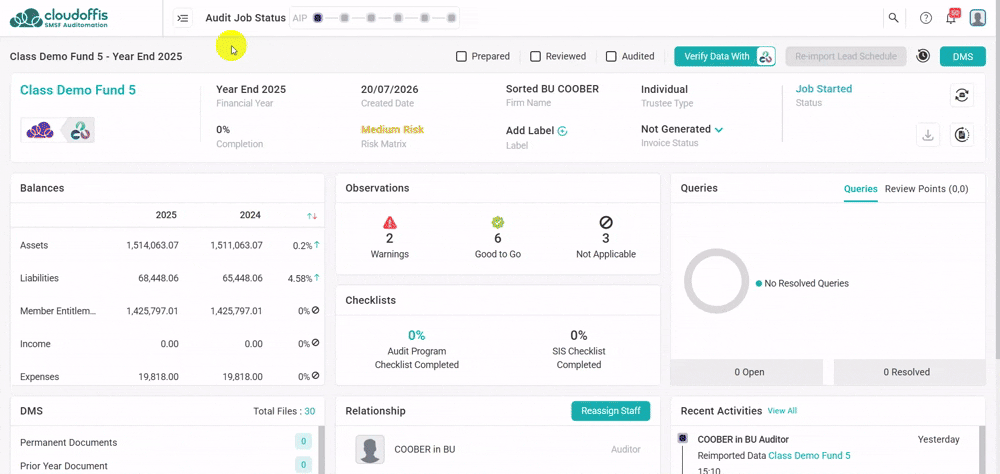Open the search magnifier icon
The height and width of the screenshot is (474, 1000).
[x=893, y=18]
